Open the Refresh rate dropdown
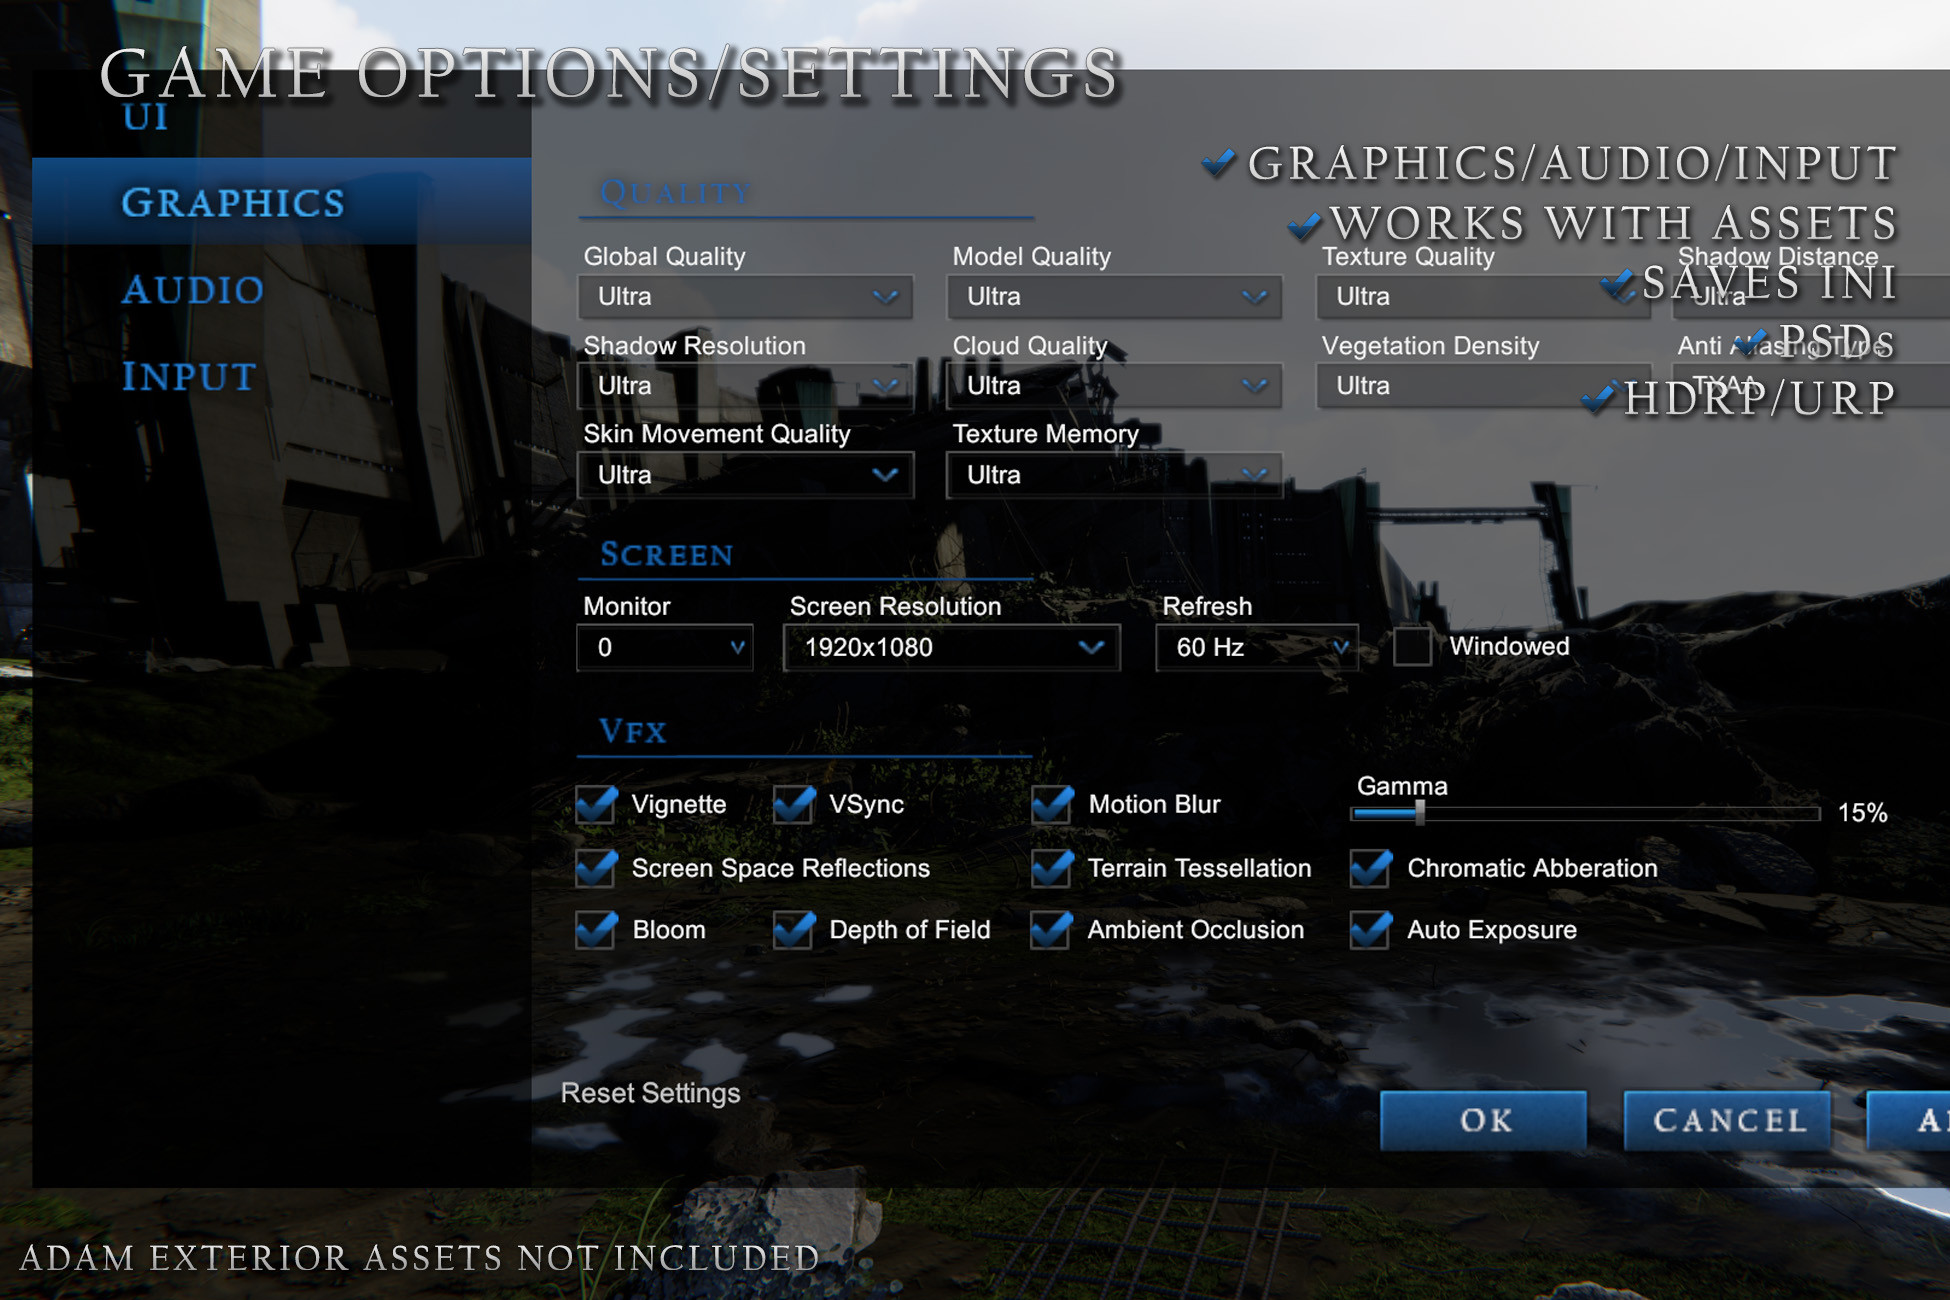 tap(1256, 648)
